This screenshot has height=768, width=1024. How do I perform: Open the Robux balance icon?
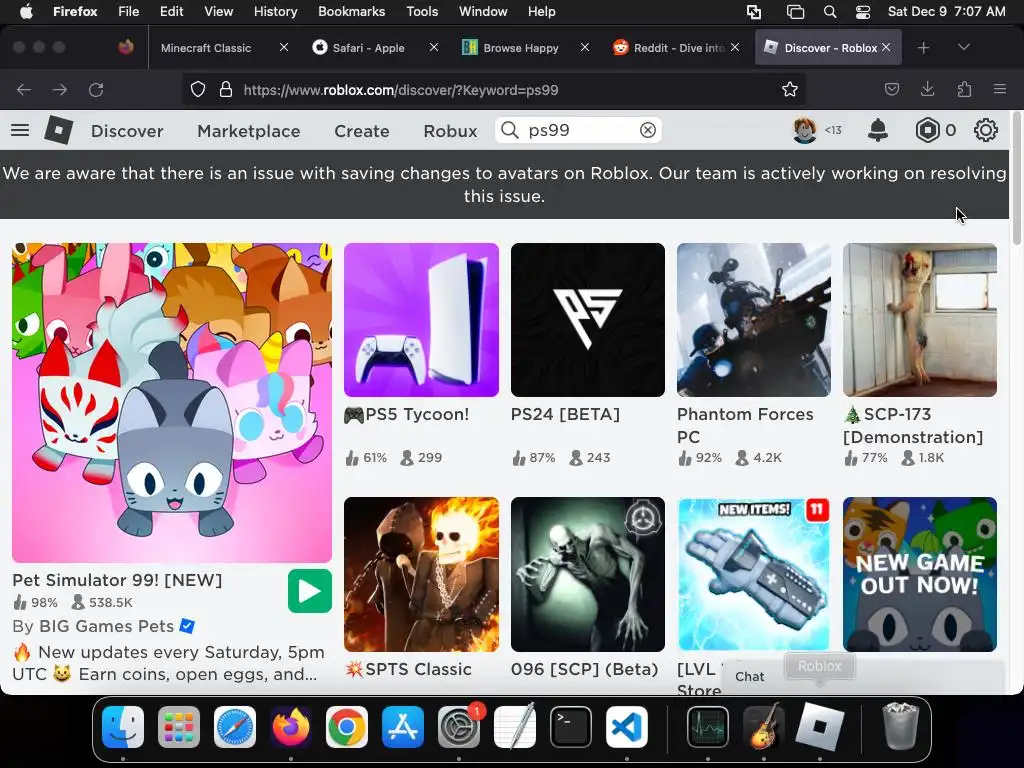point(927,130)
